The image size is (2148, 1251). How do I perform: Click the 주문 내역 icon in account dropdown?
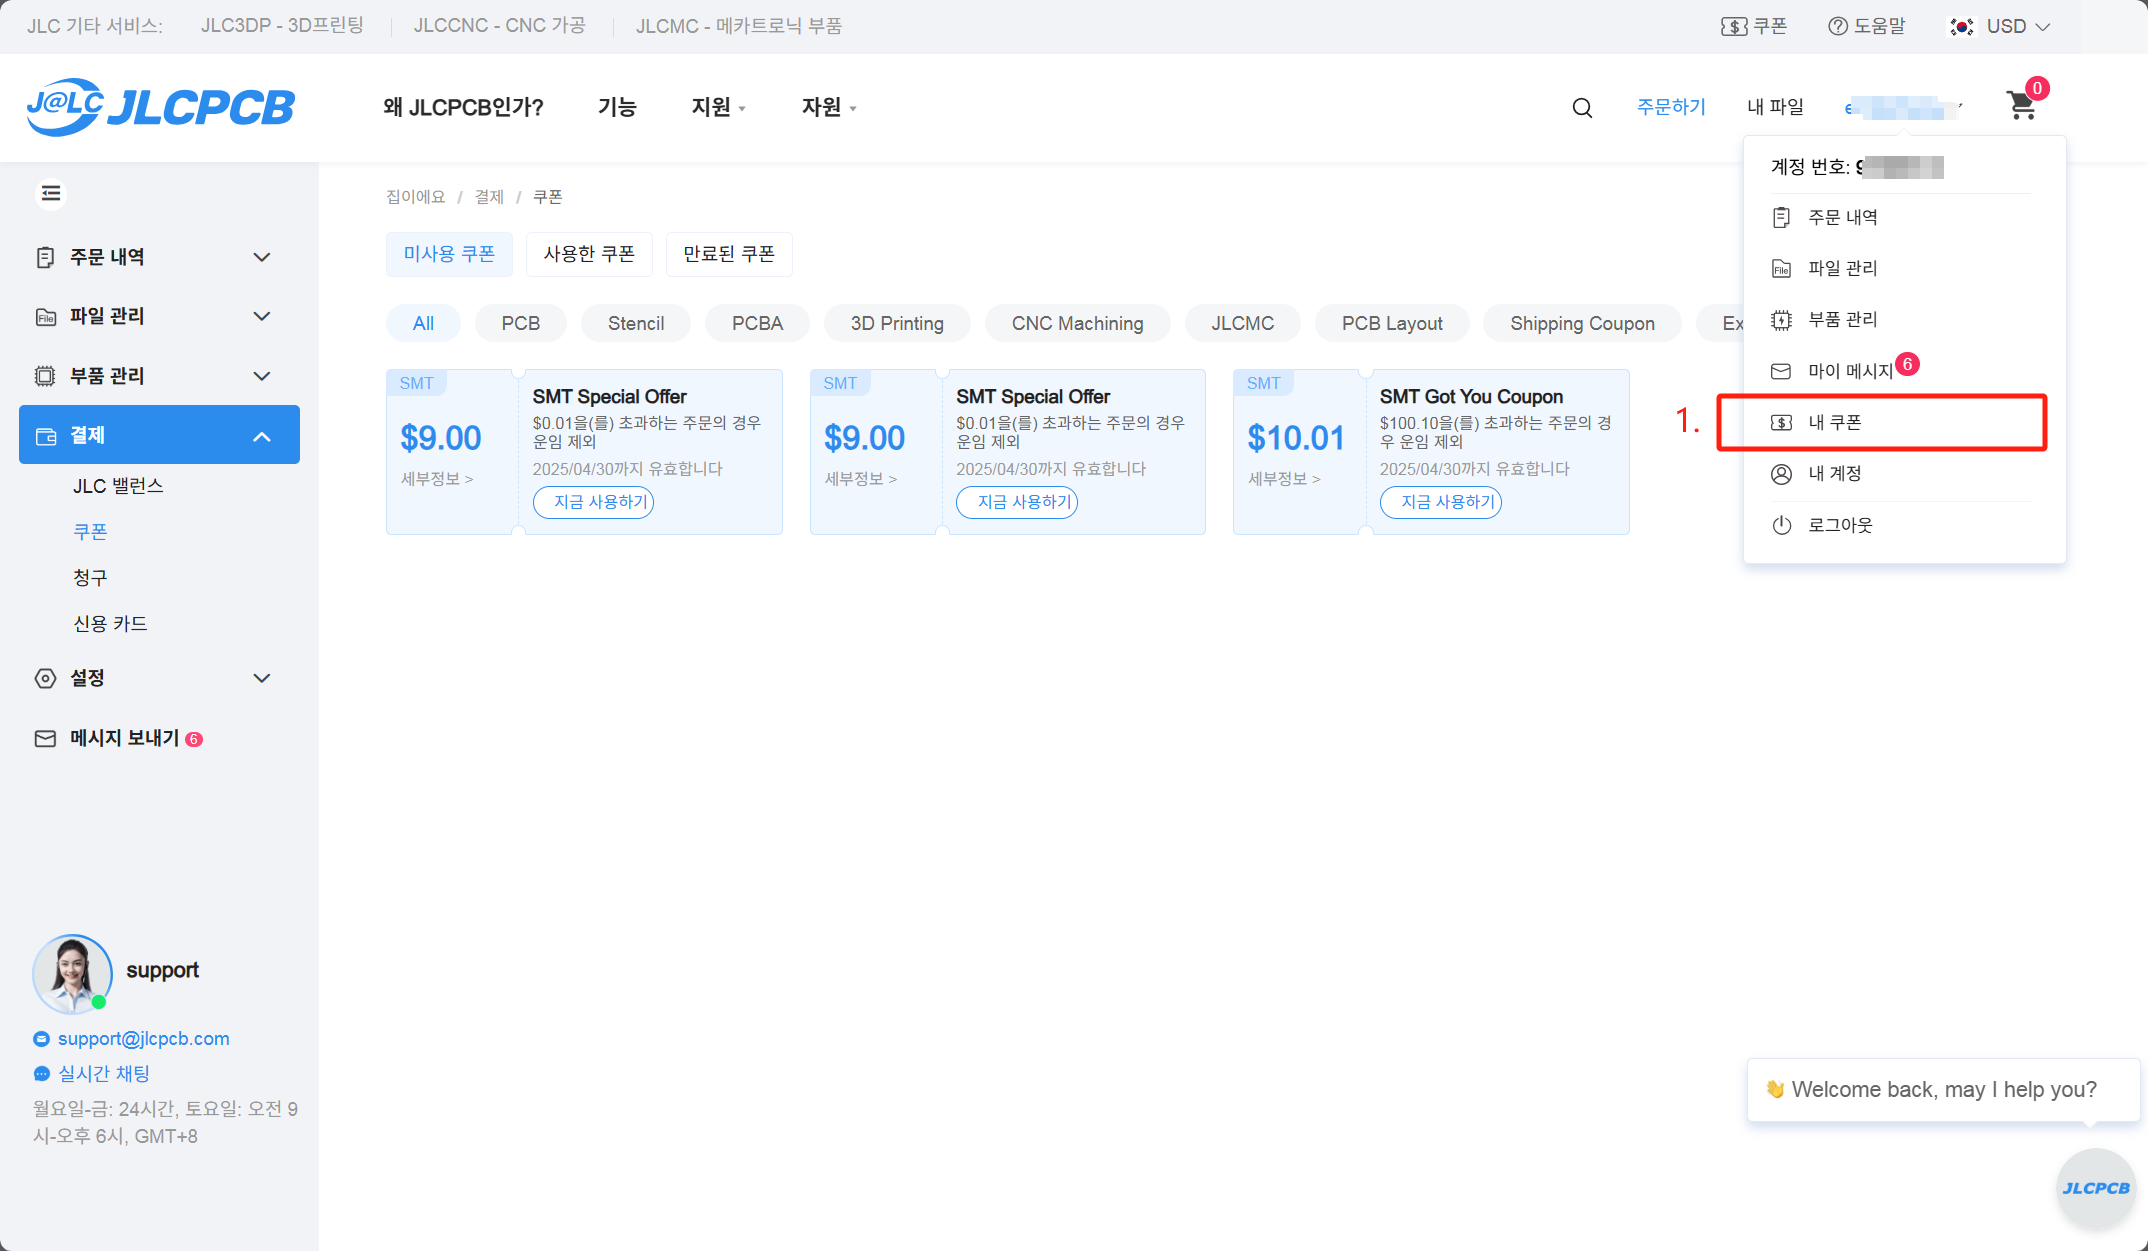pos(1781,217)
